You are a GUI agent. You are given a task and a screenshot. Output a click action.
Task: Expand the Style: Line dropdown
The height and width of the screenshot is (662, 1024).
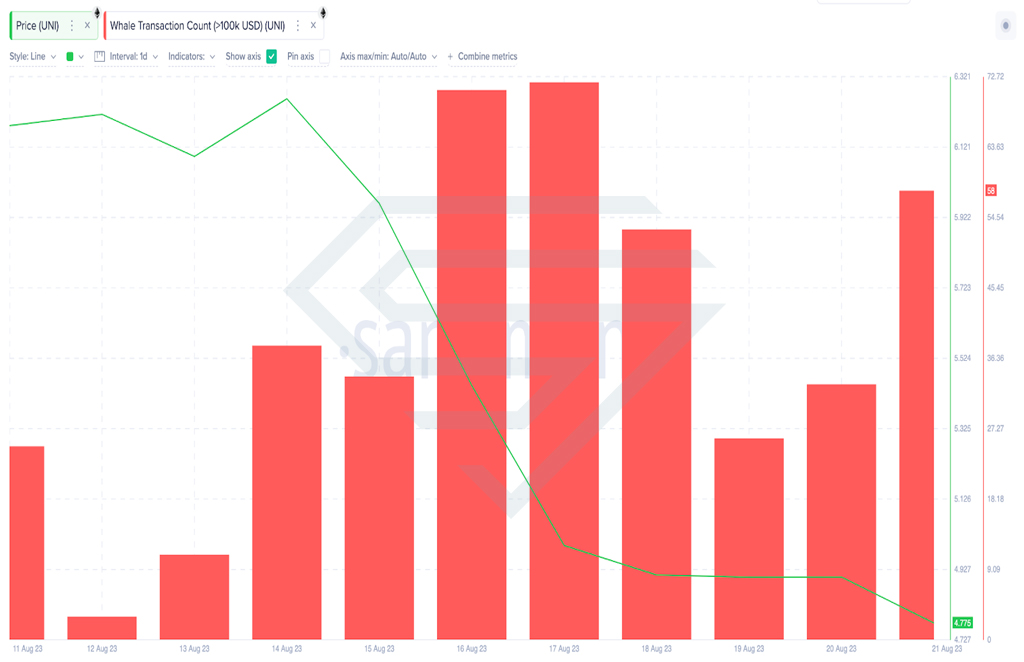coord(33,57)
